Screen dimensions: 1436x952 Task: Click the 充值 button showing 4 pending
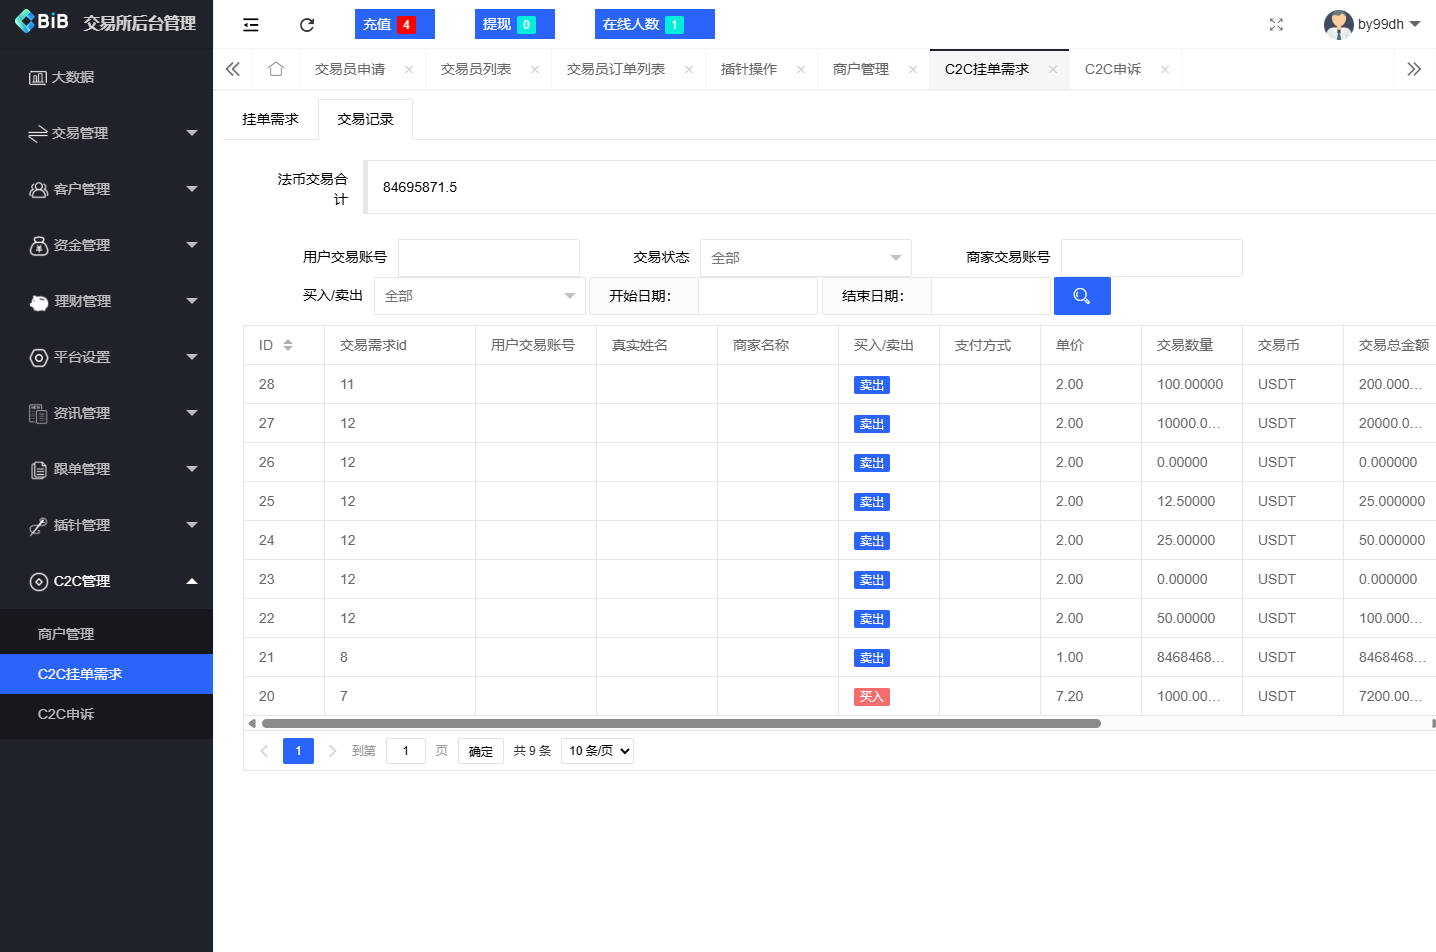pos(394,24)
